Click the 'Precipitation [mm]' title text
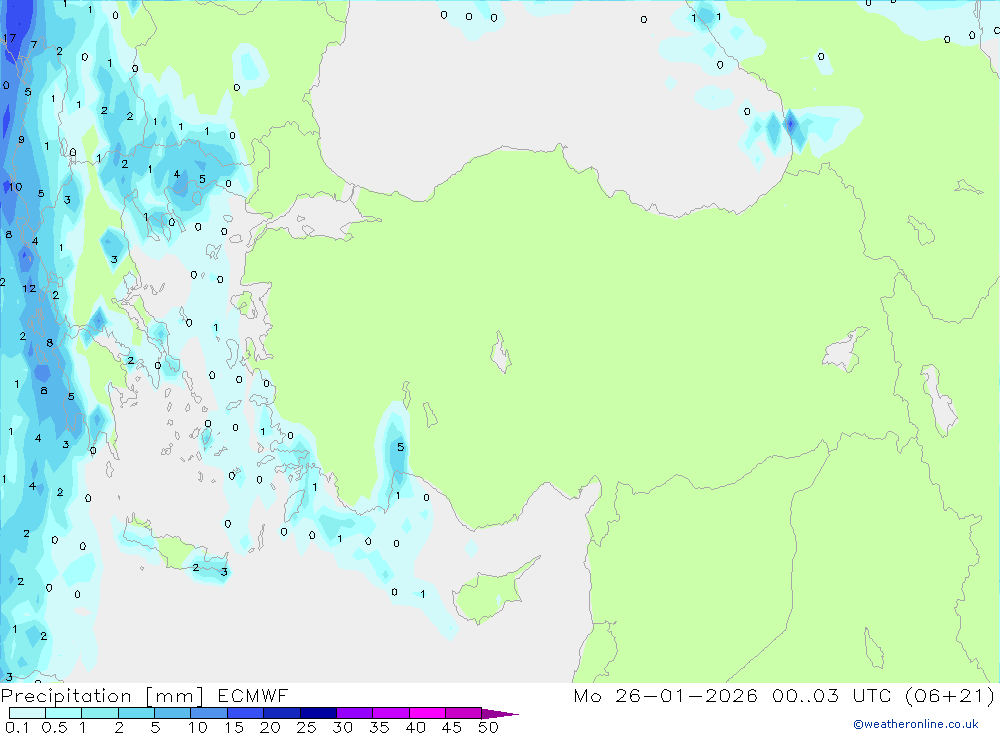 coord(102,696)
